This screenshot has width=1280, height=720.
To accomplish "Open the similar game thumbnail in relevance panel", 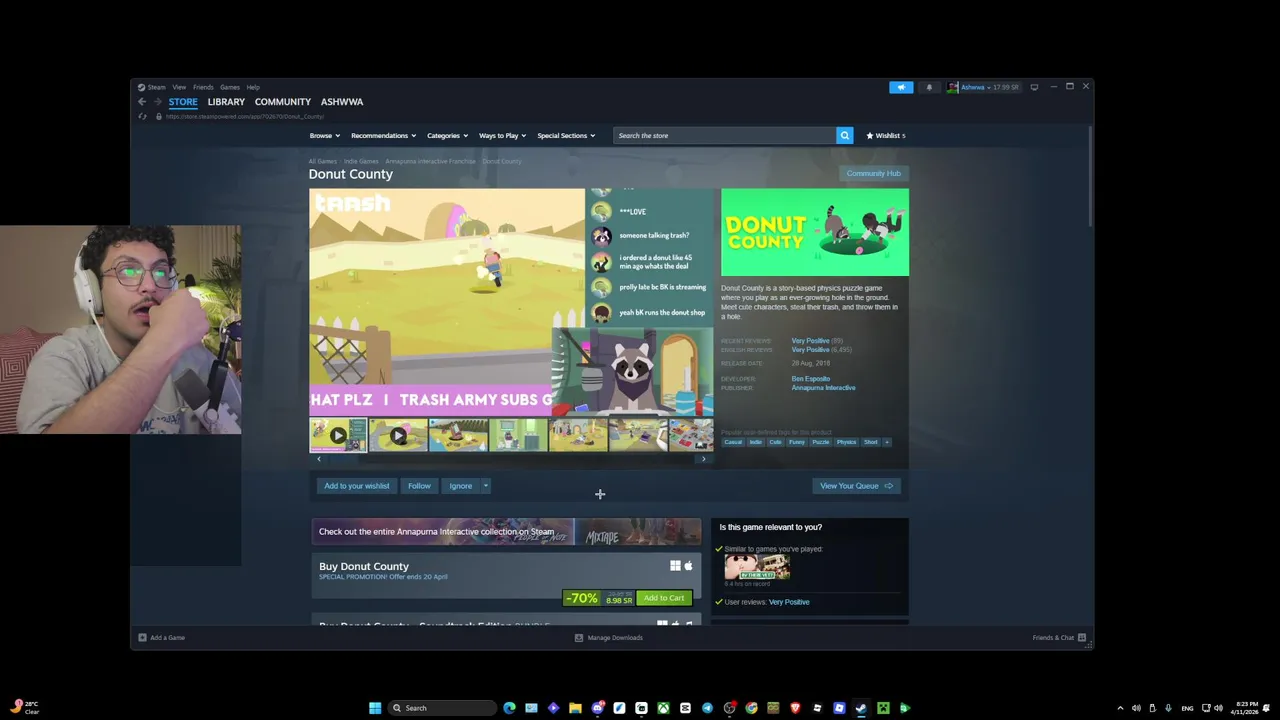I will [x=757, y=568].
